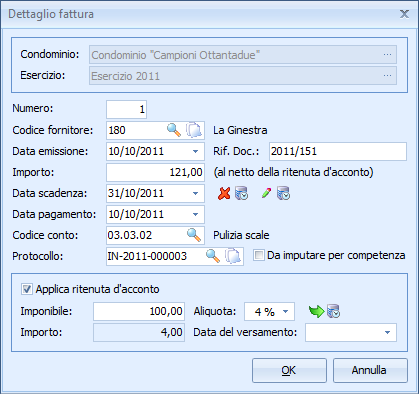Click copy documents icon beside Protocollo field

pyautogui.click(x=233, y=256)
